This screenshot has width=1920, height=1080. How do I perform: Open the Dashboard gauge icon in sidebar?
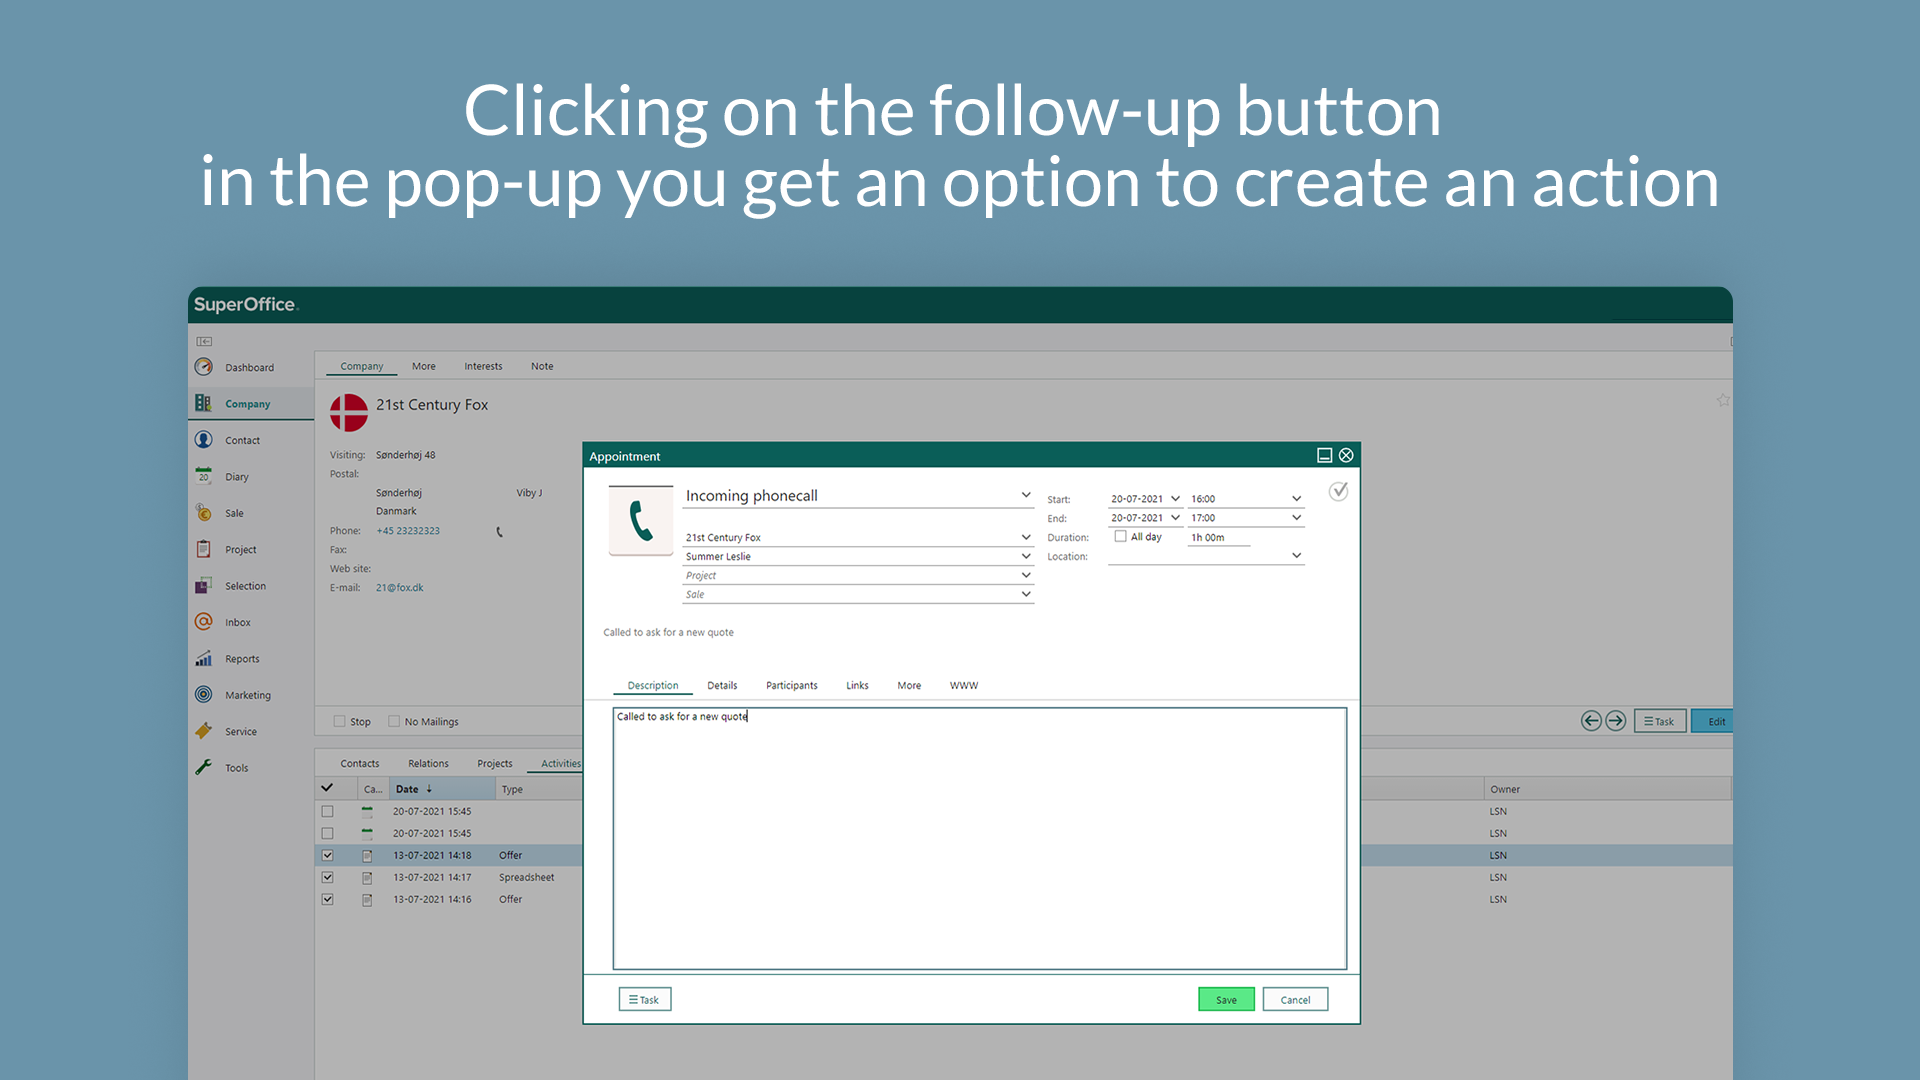point(204,367)
